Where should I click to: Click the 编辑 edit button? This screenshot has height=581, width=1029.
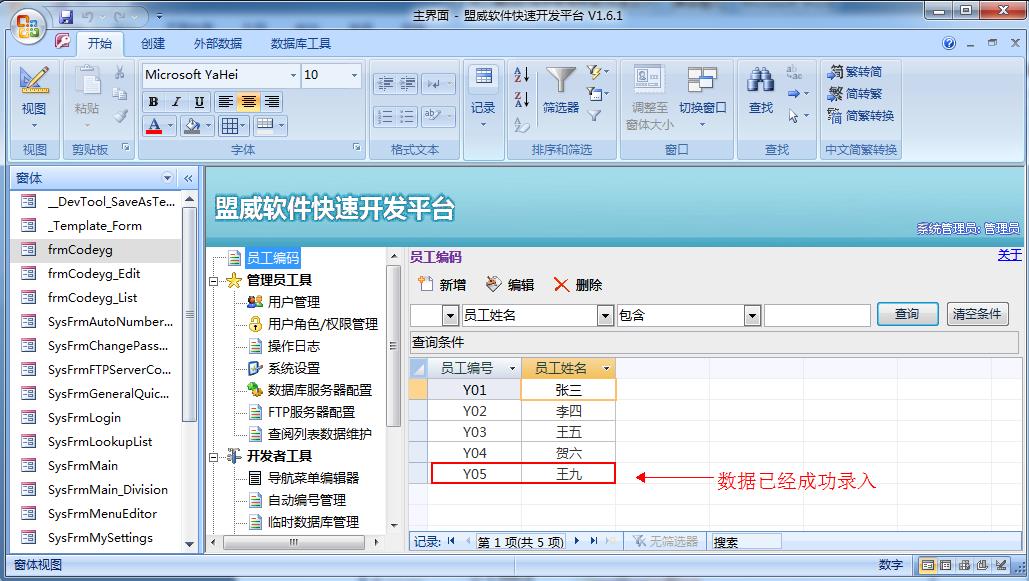click(x=510, y=285)
